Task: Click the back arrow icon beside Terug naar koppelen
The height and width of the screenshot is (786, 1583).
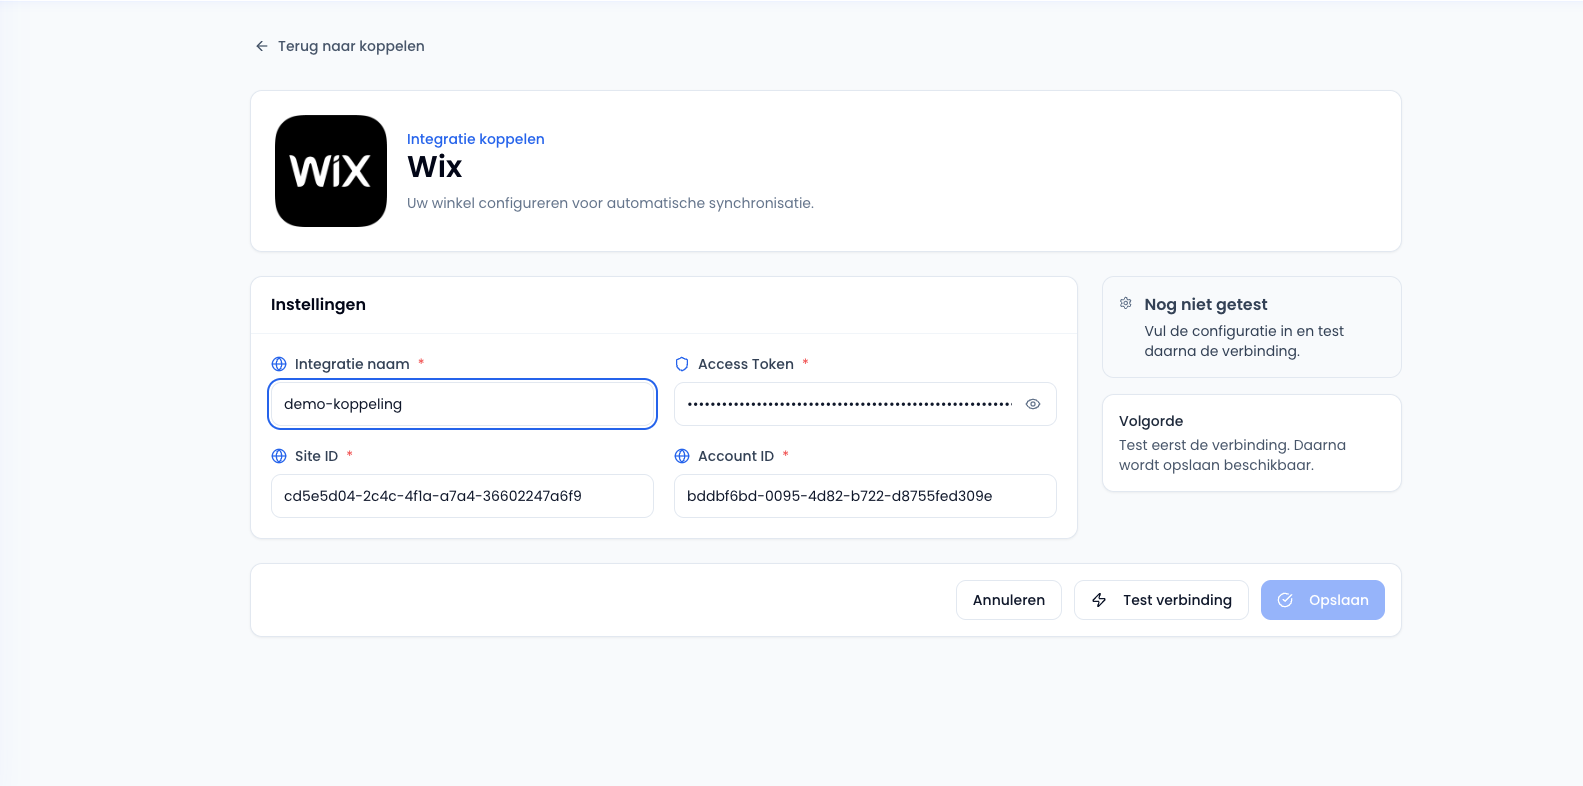Action: [262, 46]
